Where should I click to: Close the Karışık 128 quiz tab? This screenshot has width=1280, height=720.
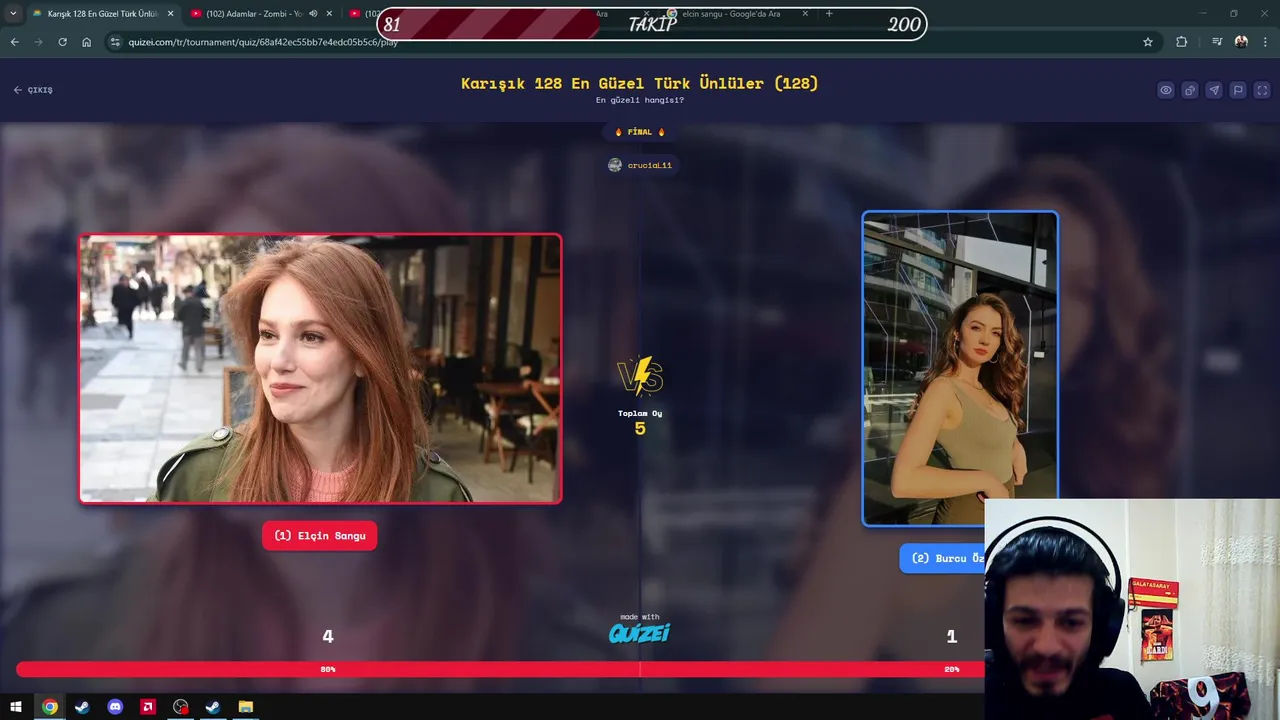(x=170, y=14)
